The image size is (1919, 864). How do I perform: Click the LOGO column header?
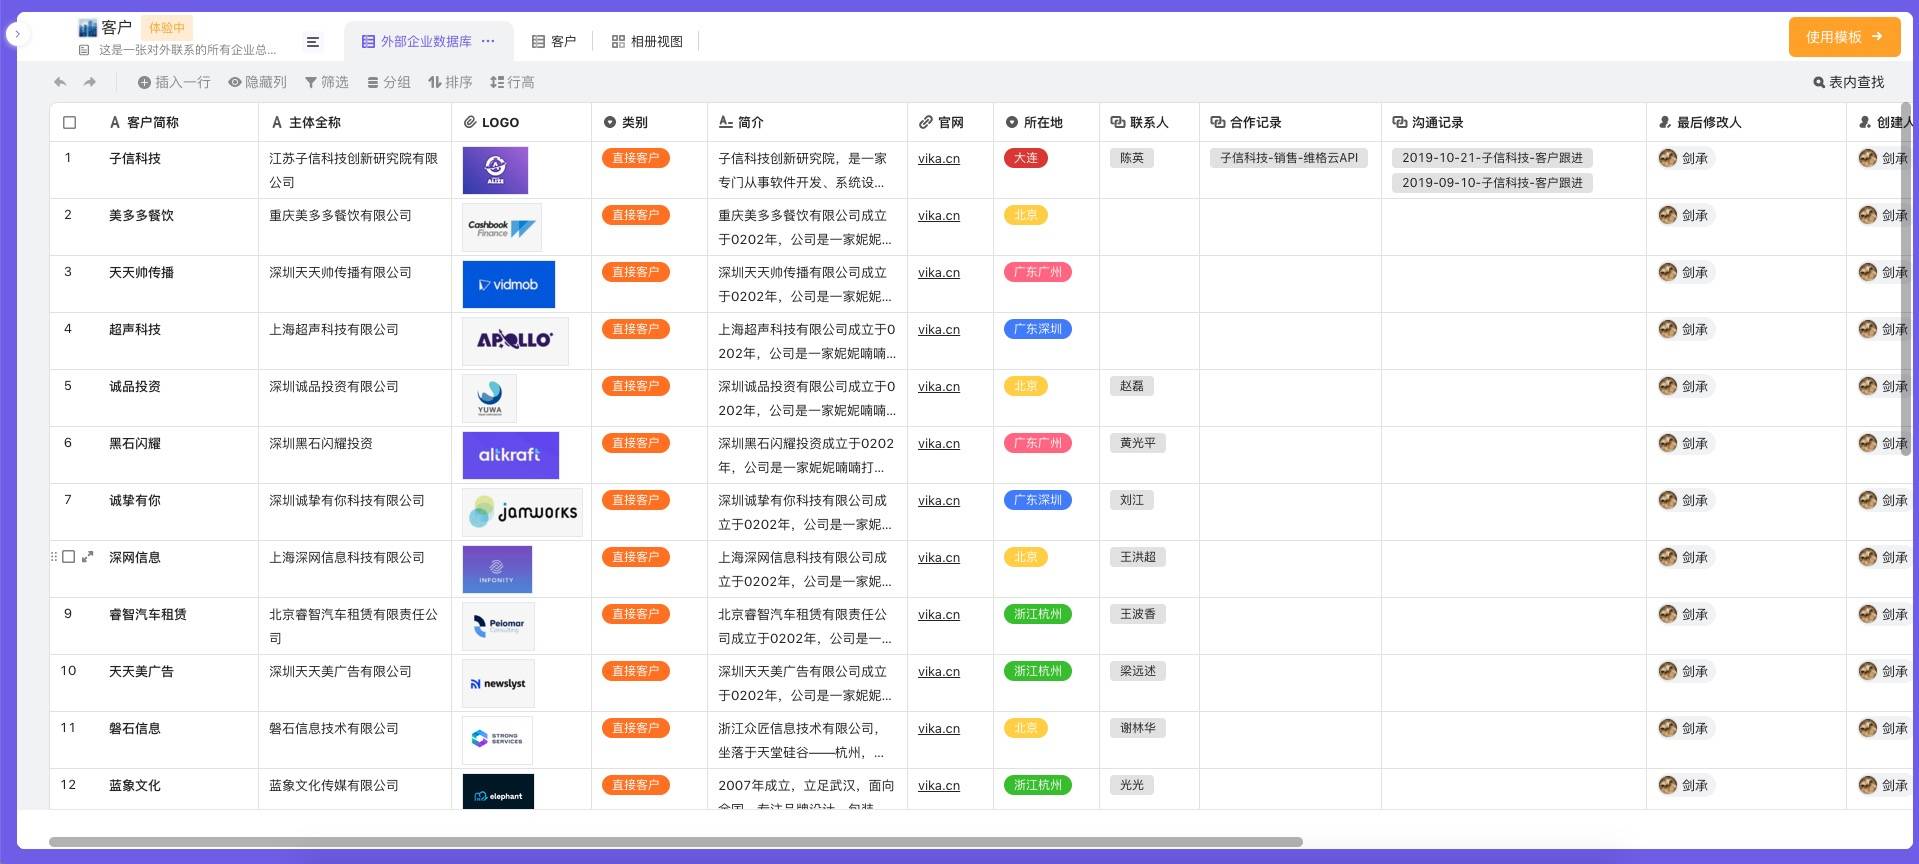click(x=521, y=122)
